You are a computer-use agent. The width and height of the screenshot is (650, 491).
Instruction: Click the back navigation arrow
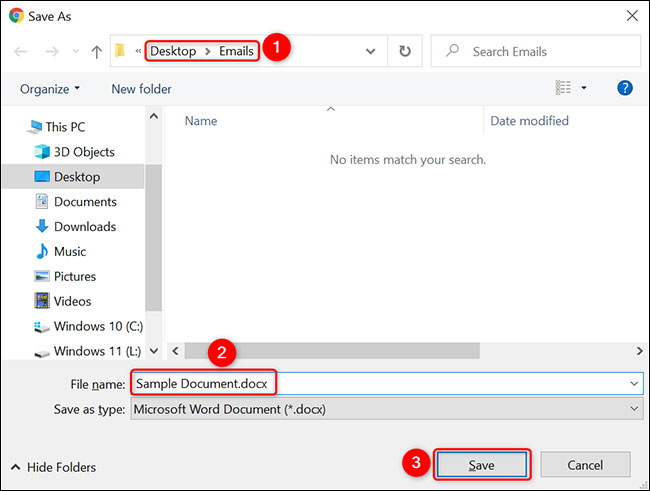[x=20, y=51]
